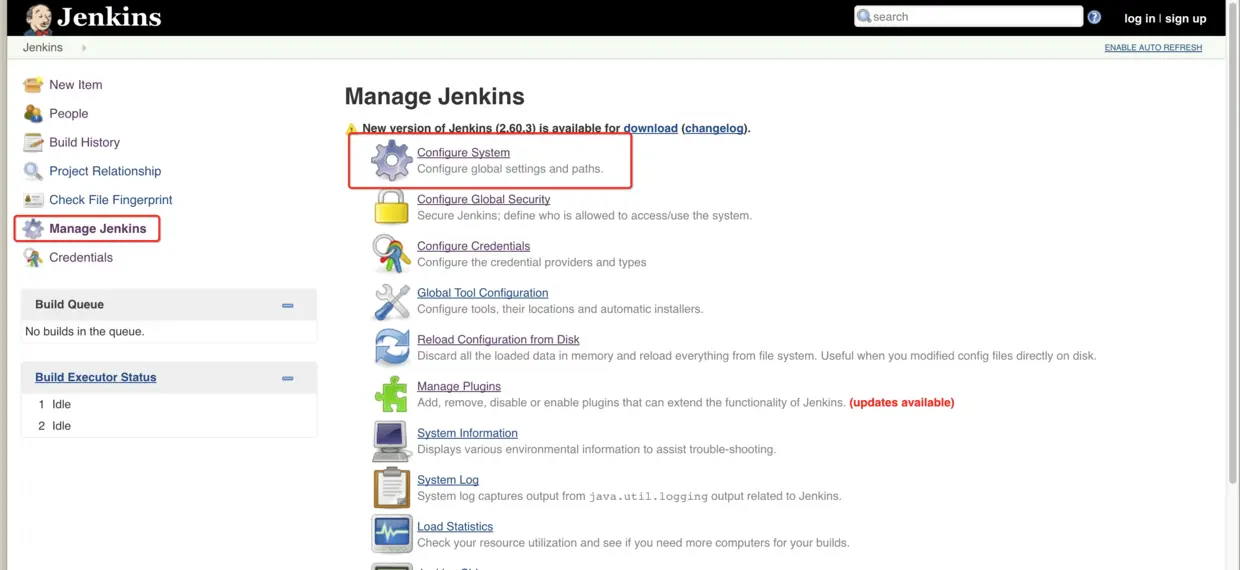Click the warning icon beside new version notice
The image size is (1240, 570).
coord(351,129)
